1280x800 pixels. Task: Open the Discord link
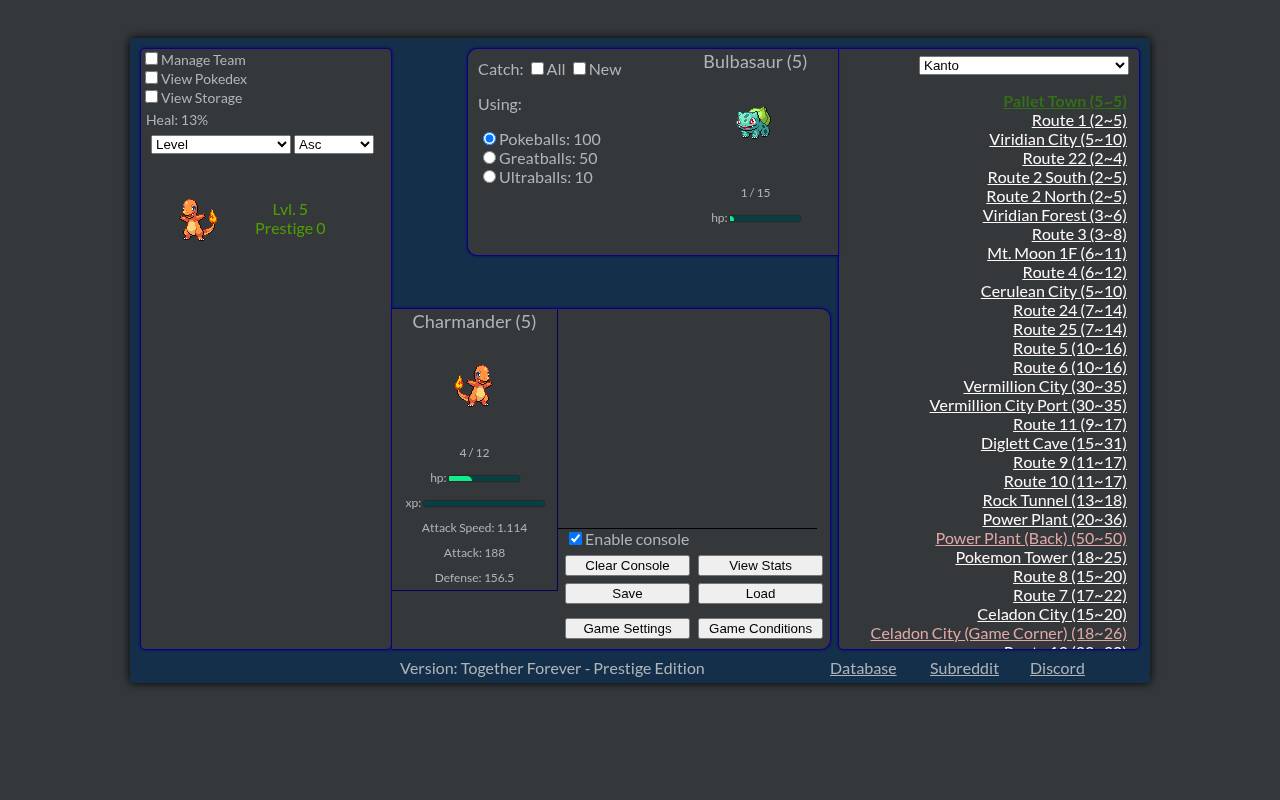pos(1057,668)
